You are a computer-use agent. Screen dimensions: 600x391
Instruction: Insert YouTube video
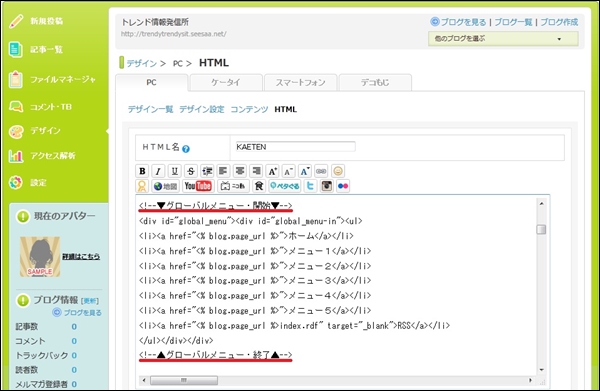[x=198, y=186]
